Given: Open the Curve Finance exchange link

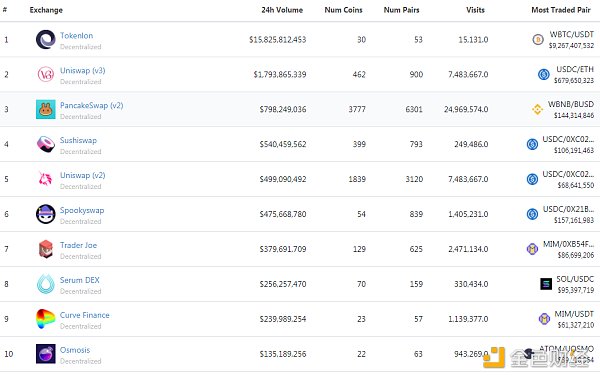Looking at the screenshot, I should (85, 315).
